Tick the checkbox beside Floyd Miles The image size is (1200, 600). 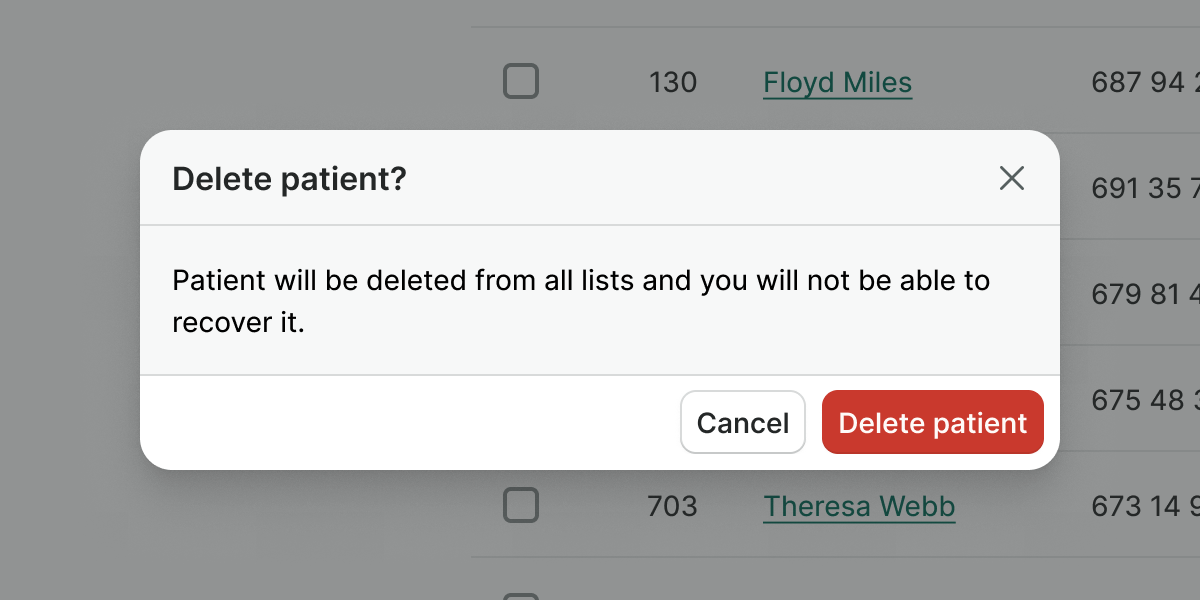pos(520,81)
